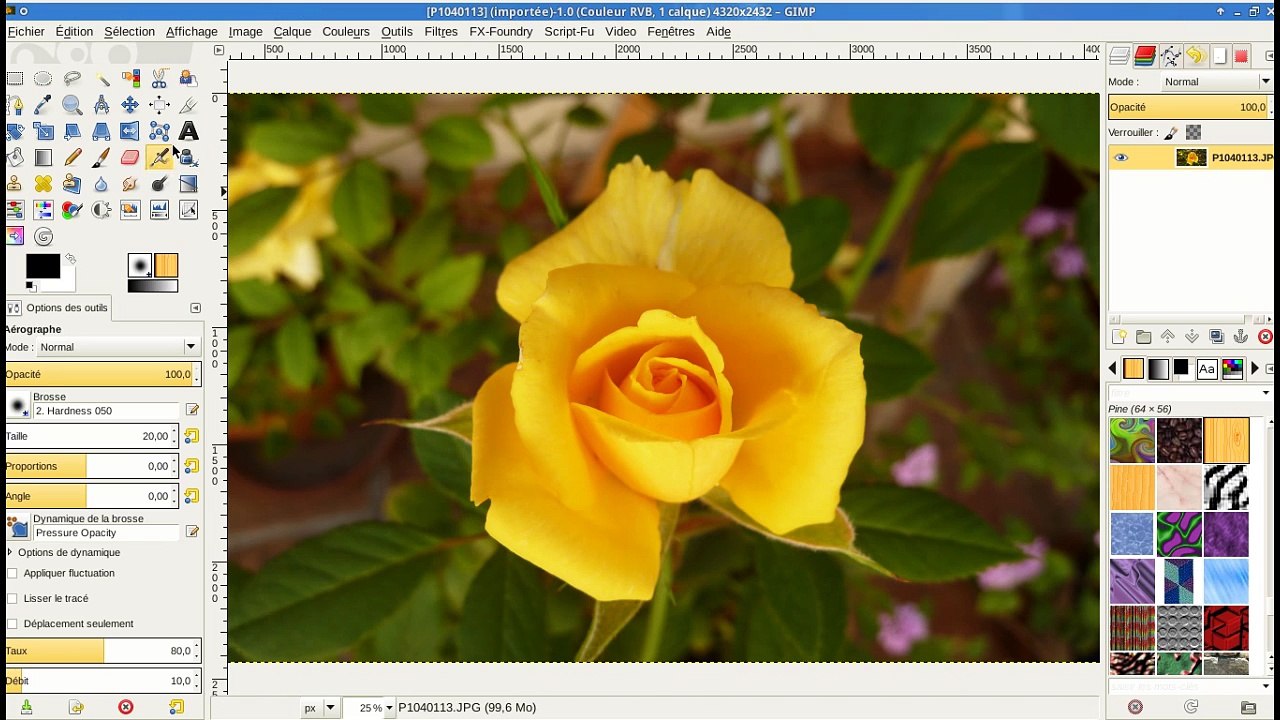The image size is (1280, 720).
Task: Click the foreground black color swatch
Action: click(42, 266)
